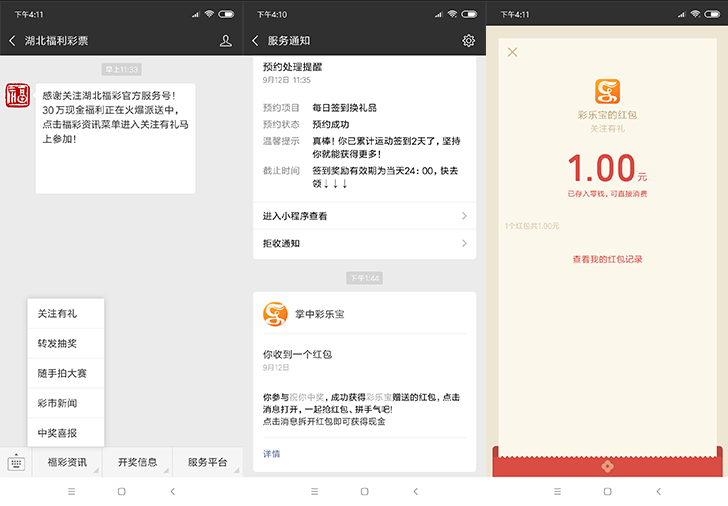Viewport: 728px width, 506px height.
Task: Tap 掌中彩乐宝 orange logo in message card
Action: (x=275, y=314)
